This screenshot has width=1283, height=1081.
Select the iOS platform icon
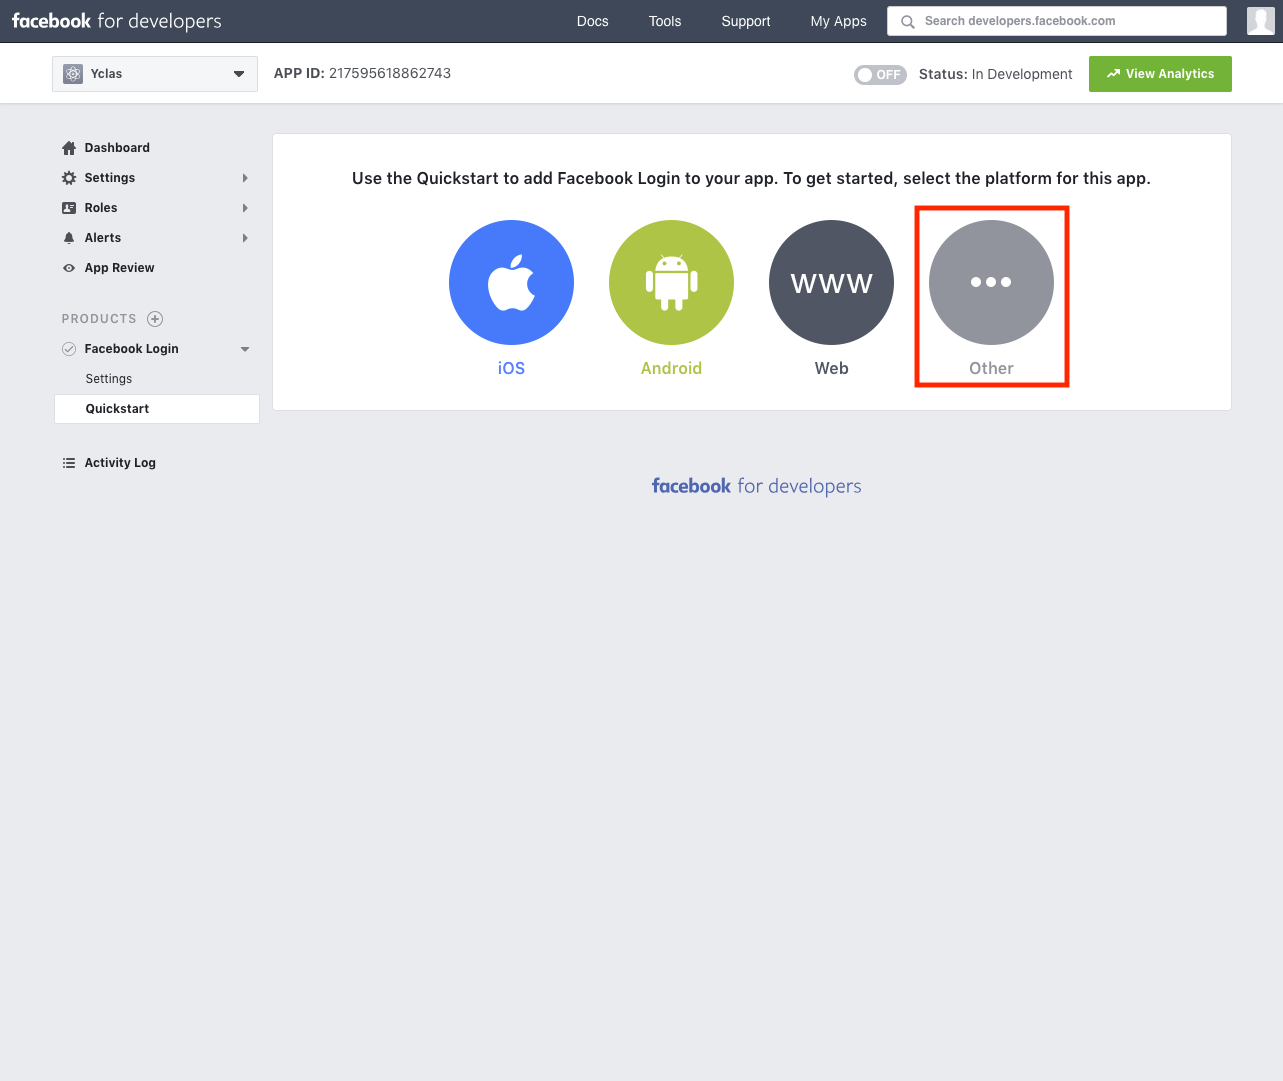[511, 282]
